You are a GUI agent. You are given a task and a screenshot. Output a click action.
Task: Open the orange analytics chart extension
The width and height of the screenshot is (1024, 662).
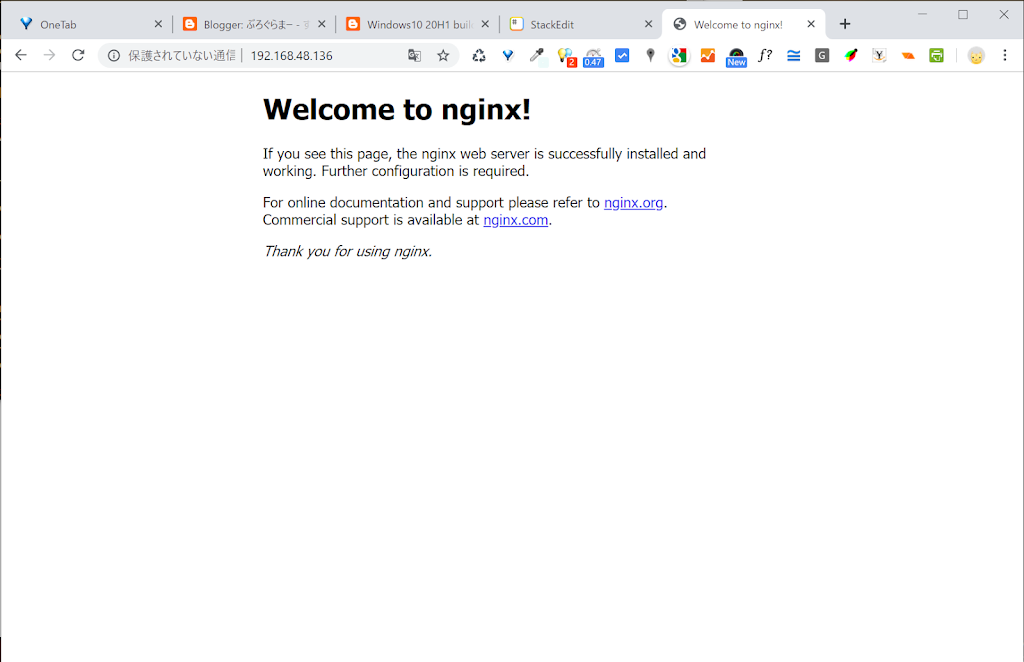pos(708,55)
